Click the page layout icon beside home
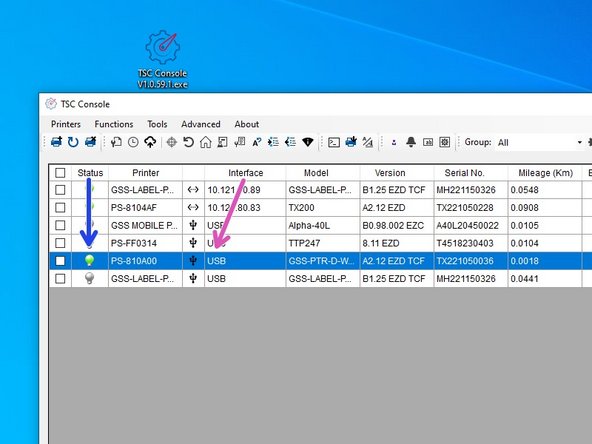Viewport: 592px width, 444px height. [222, 142]
